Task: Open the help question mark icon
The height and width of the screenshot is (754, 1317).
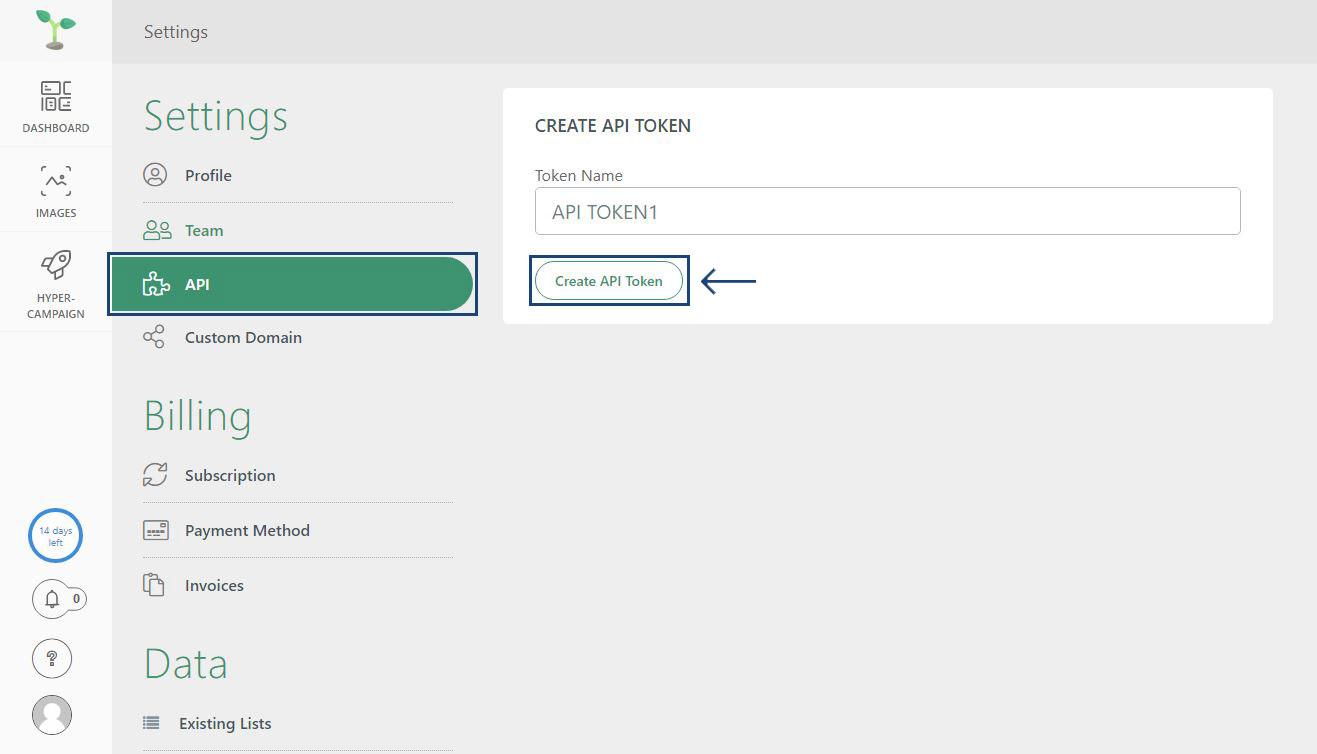Action: point(52,658)
